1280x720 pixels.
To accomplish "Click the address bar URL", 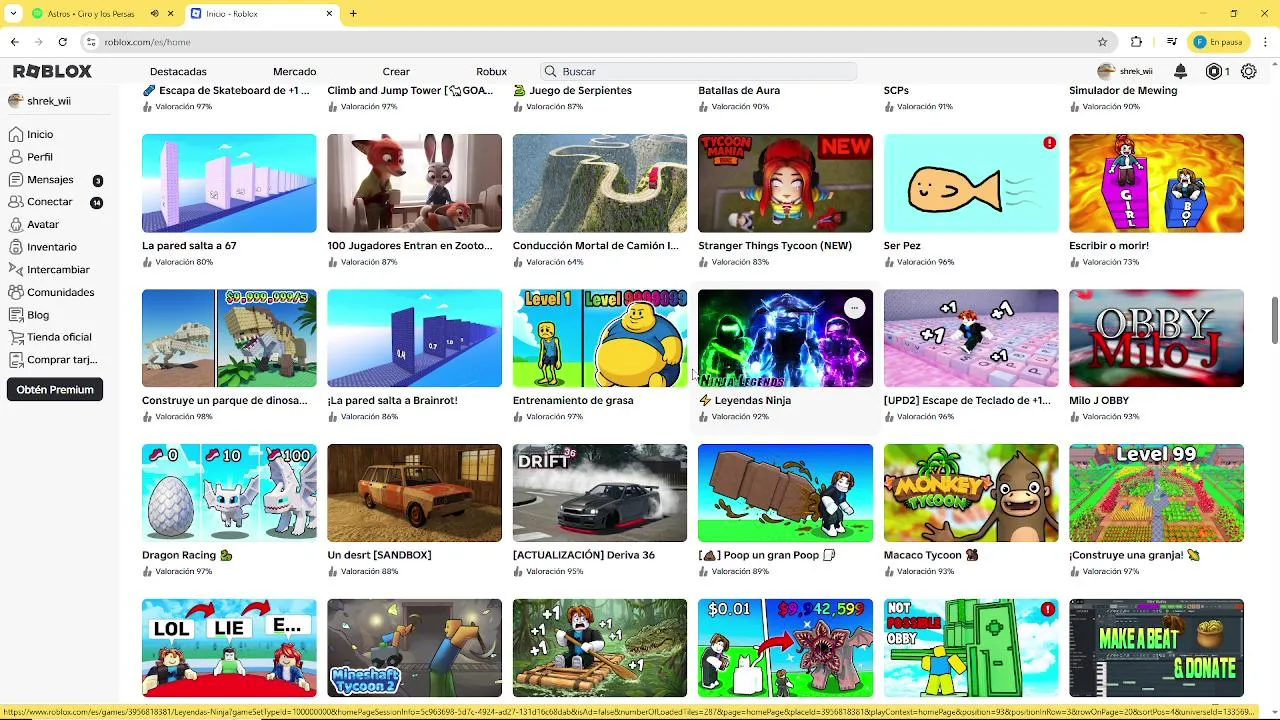I will point(147,42).
